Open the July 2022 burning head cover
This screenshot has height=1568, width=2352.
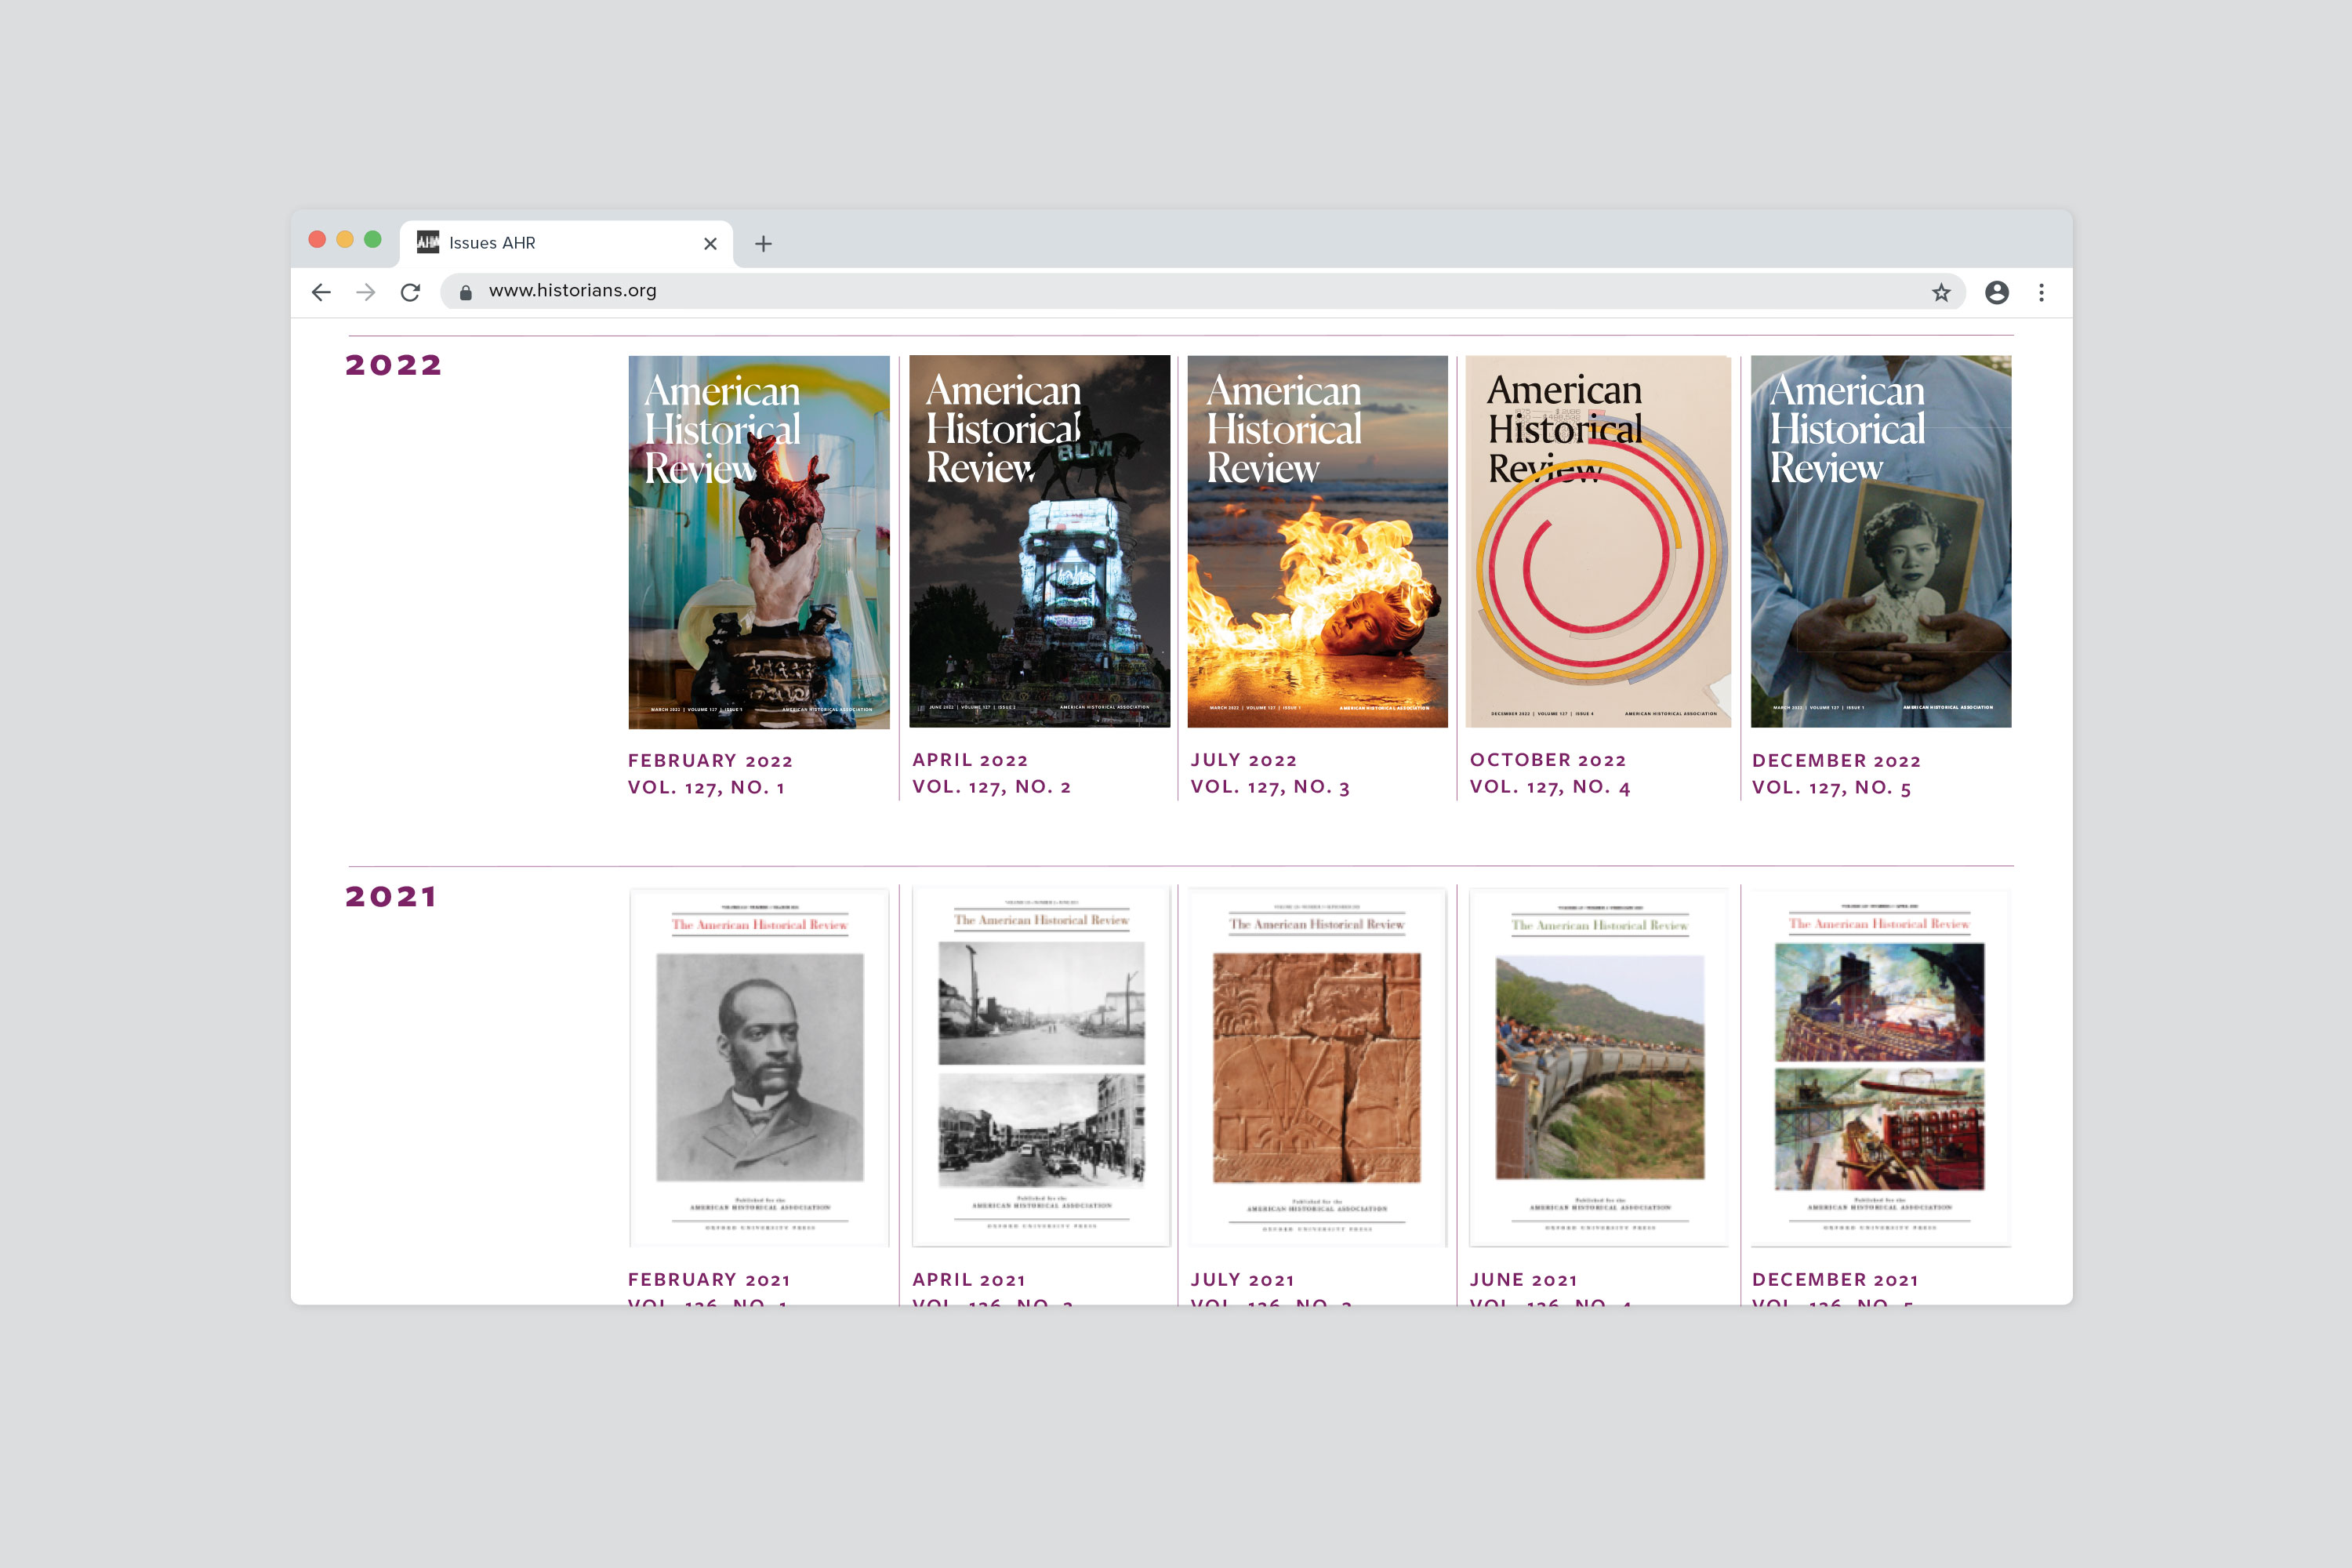click(x=1317, y=542)
